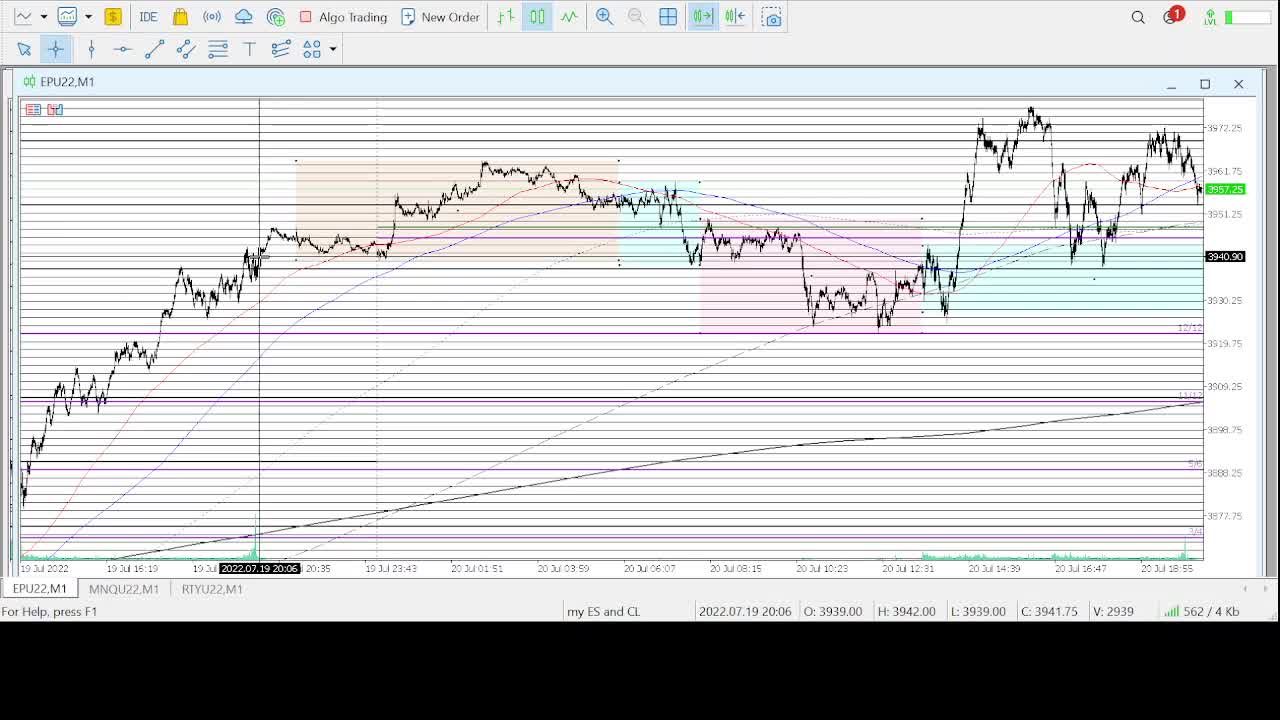1280x720 pixels.
Task: Switch chart to line chart display
Action: pos(569,17)
